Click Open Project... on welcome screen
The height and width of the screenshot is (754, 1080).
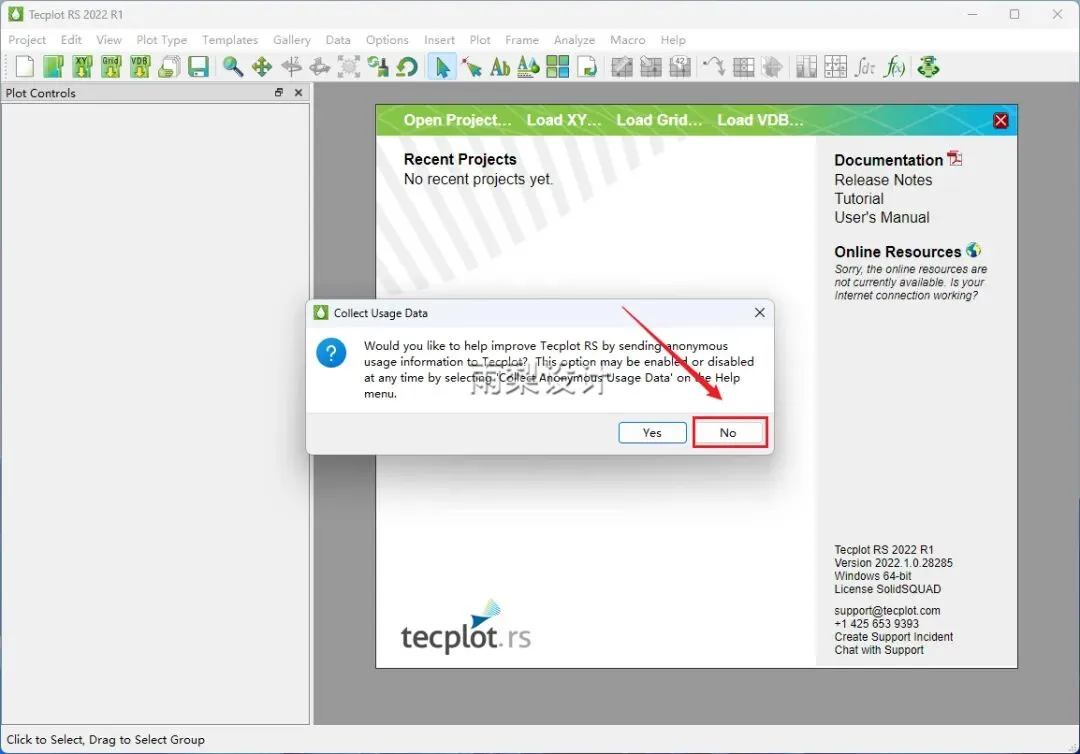(457, 120)
